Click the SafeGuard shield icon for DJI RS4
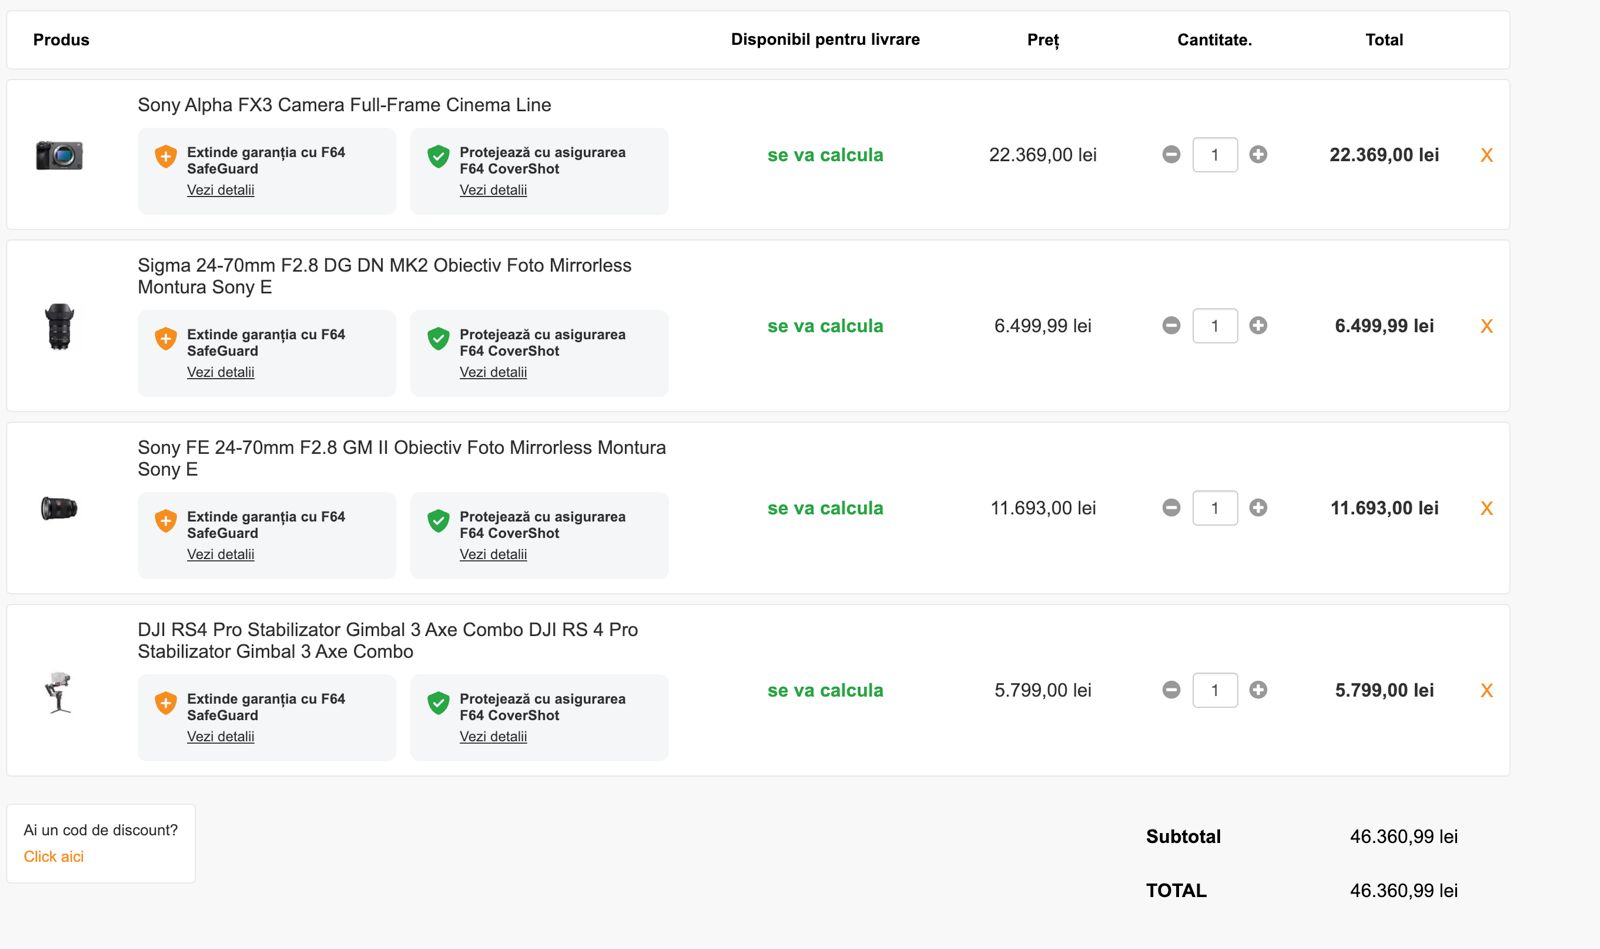Image resolution: width=1600 pixels, height=949 pixels. click(x=166, y=703)
